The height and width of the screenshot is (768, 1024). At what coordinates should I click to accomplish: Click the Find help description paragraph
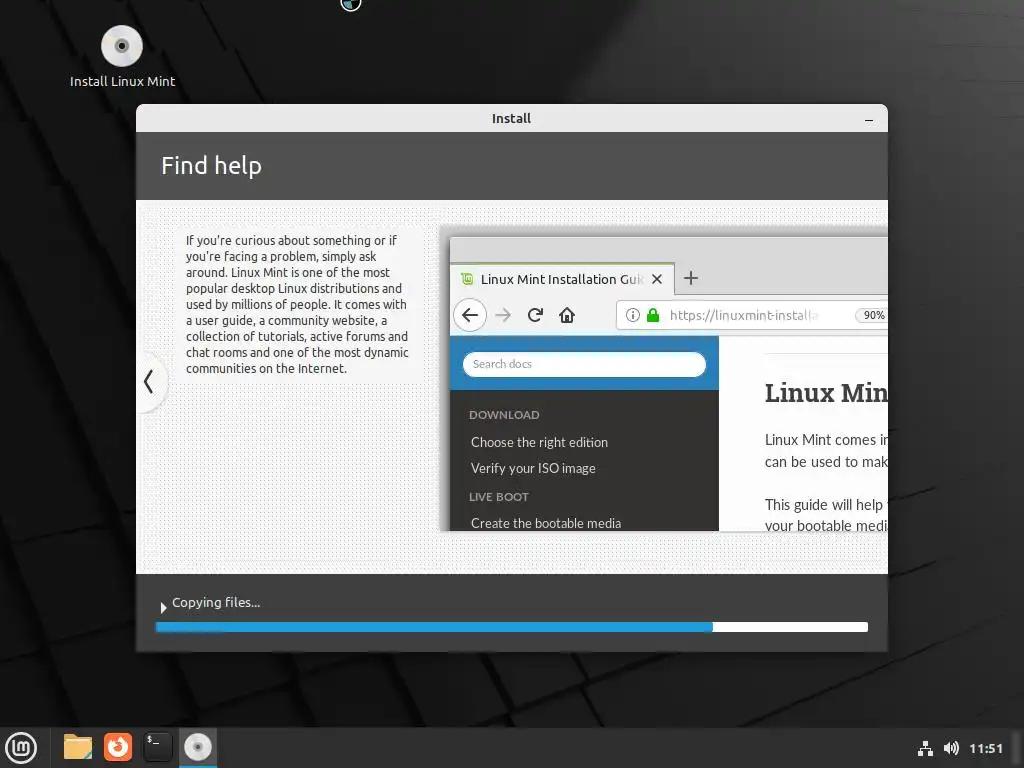point(297,304)
